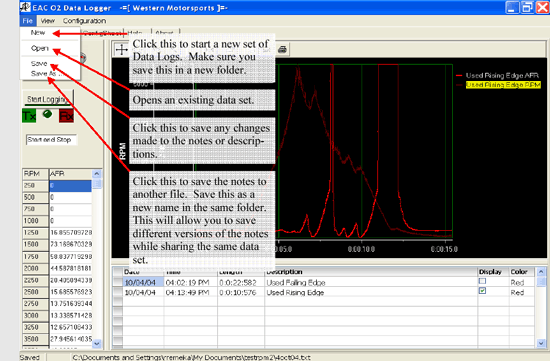The image size is (550, 361).
Task: Click the up arrow of RPM table scrollbar
Action: [x=97, y=174]
